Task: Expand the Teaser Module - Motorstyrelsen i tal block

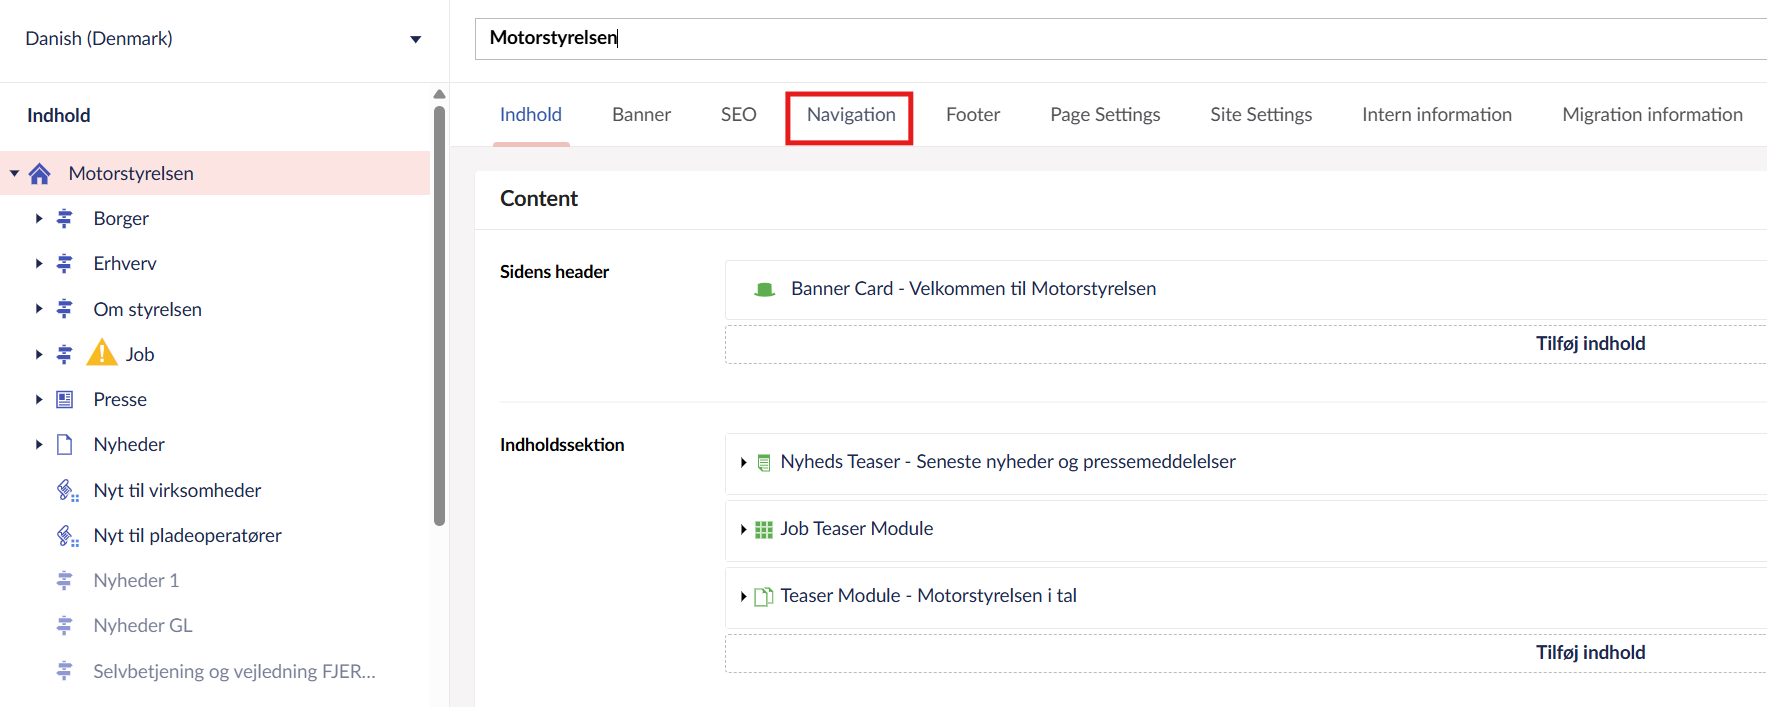Action: 743,596
